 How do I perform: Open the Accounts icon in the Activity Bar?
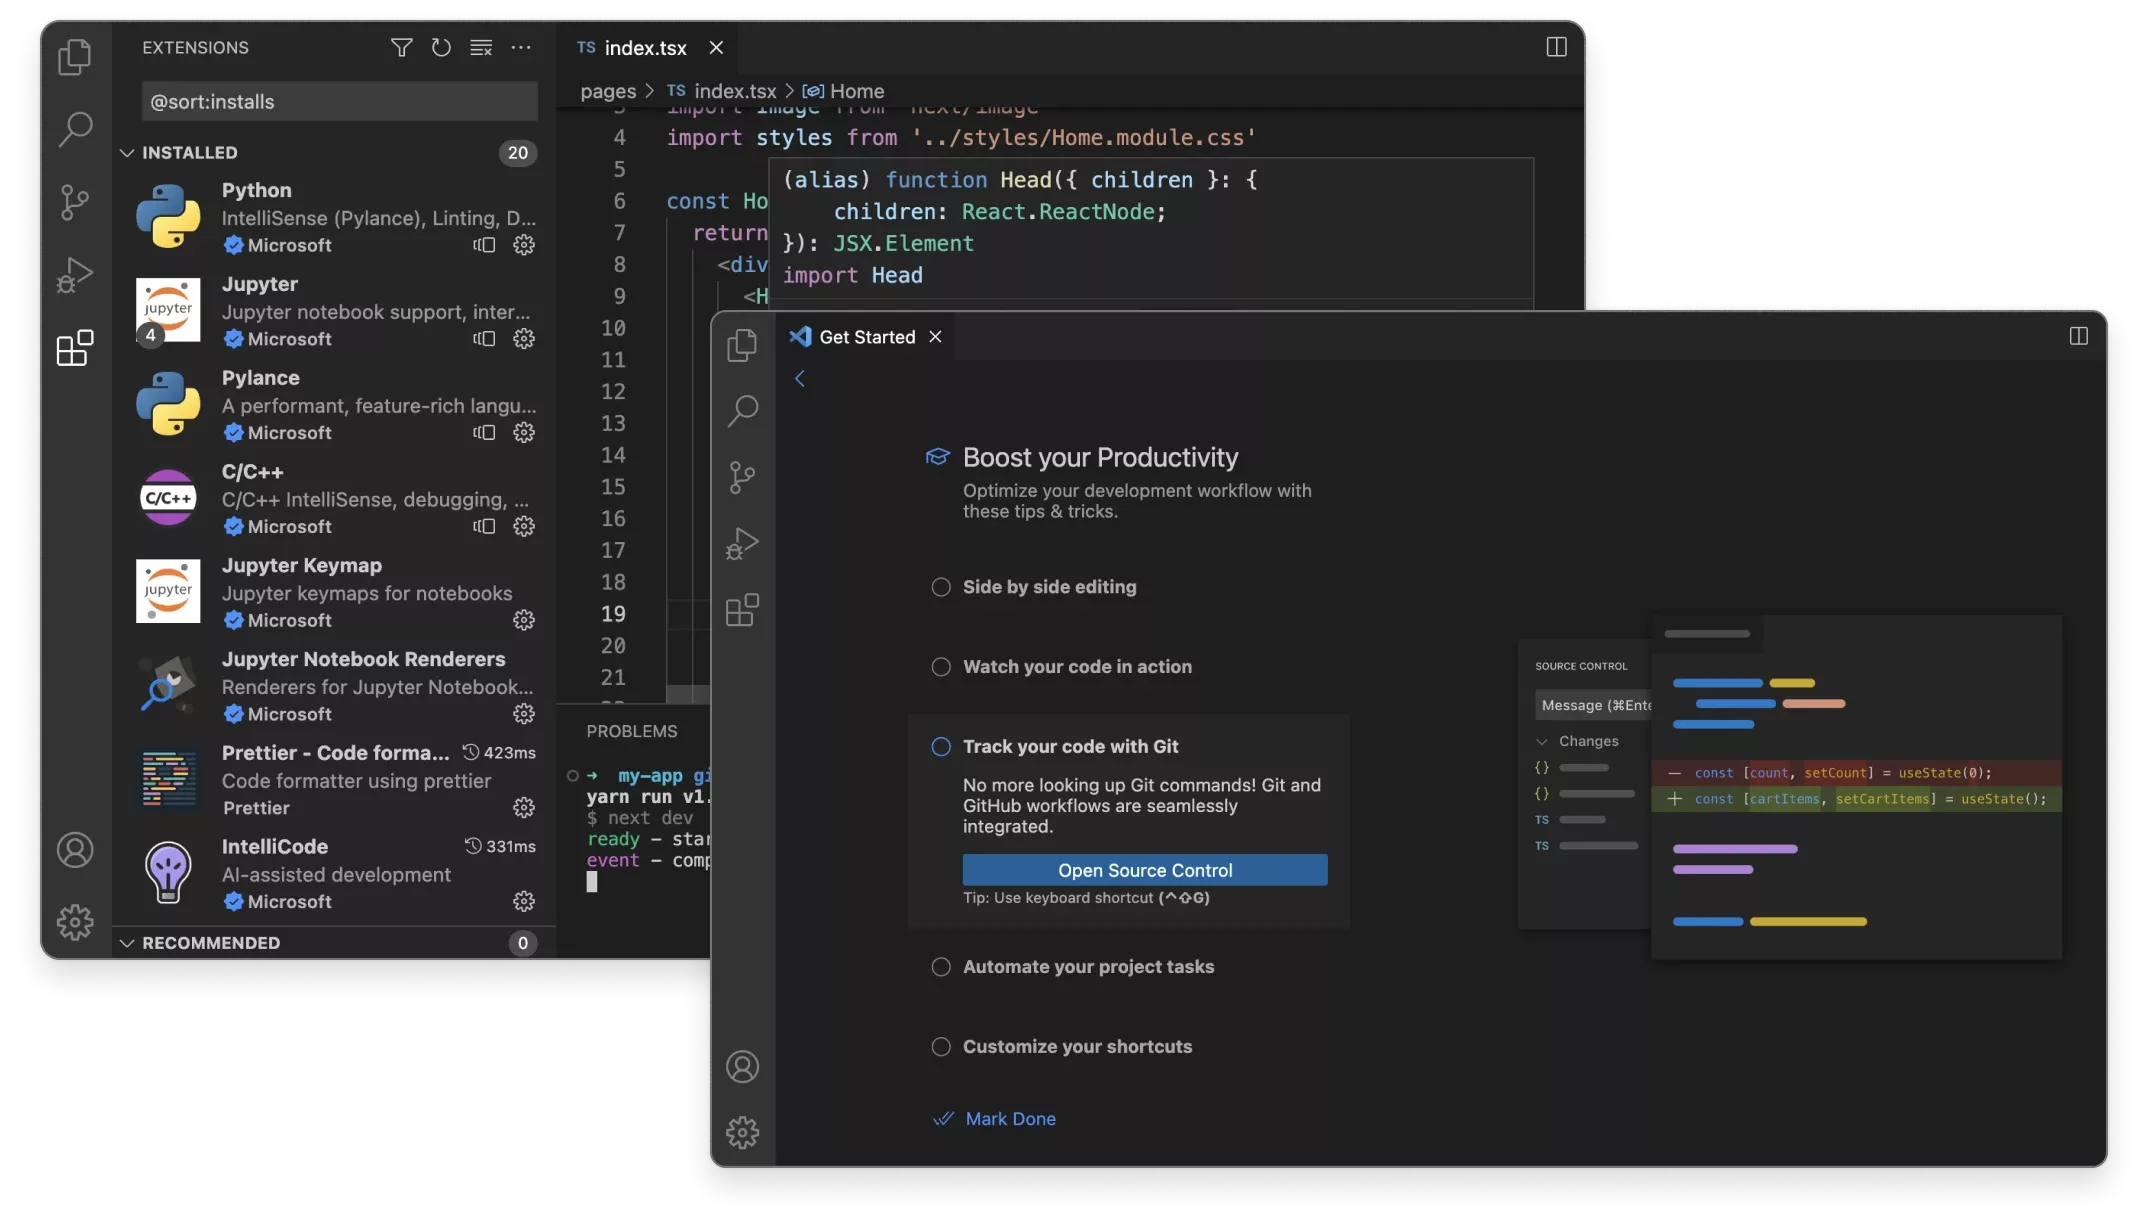pyautogui.click(x=74, y=849)
